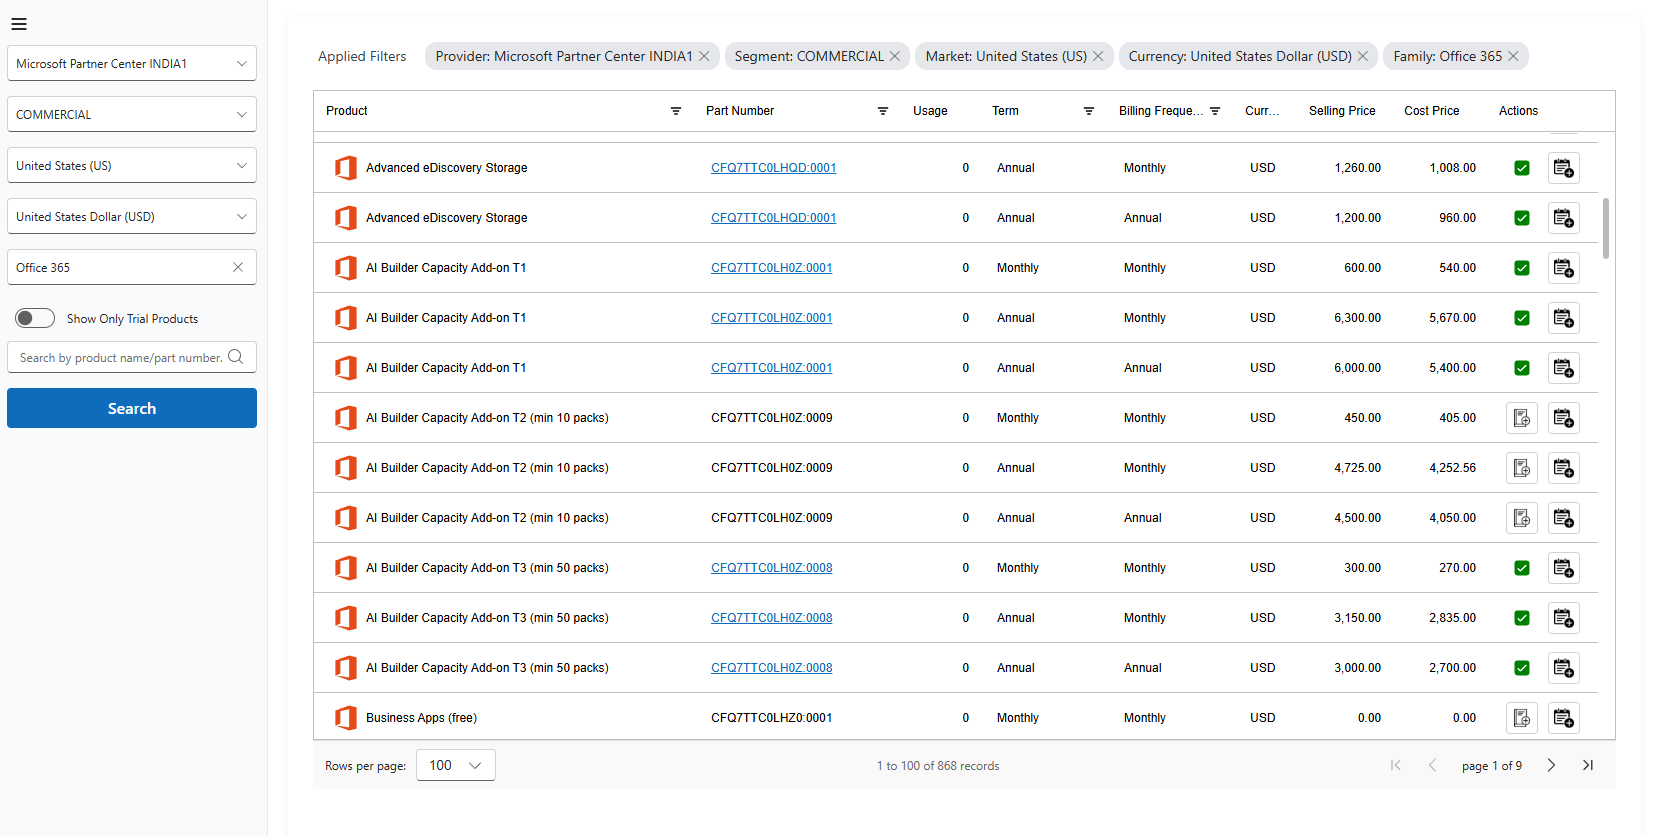Sort by Selling Price column header

pos(1342,111)
